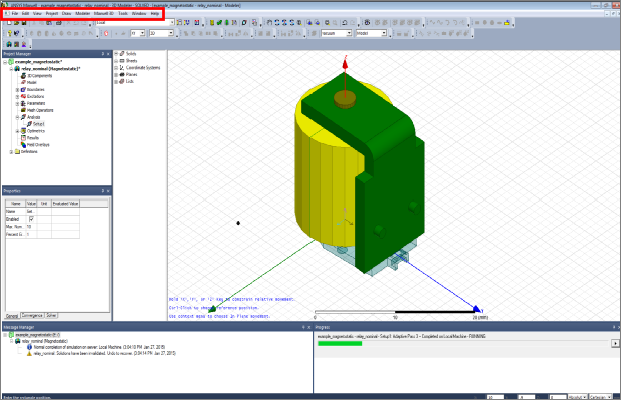This screenshot has height=401, width=622.
Task: Click the Open project folder icon
Action: pyautogui.click(x=16, y=23)
